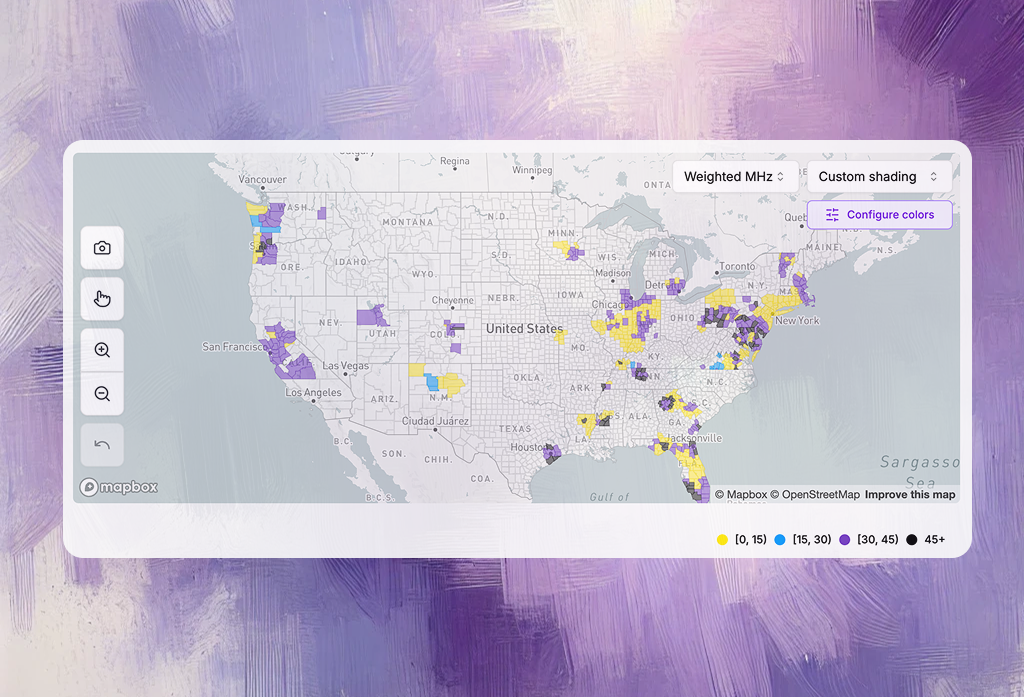The image size is (1024, 697).
Task: Zoom out using the magnifier minus tool
Action: click(x=102, y=393)
